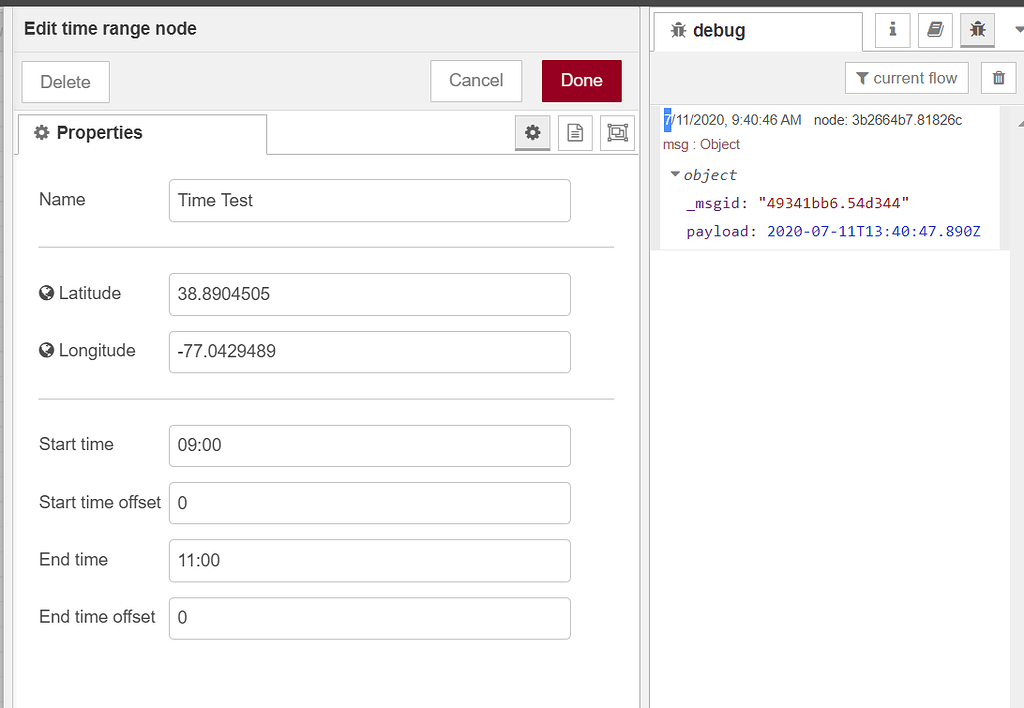
Task: Open the Appearance settings icon
Action: pos(616,132)
